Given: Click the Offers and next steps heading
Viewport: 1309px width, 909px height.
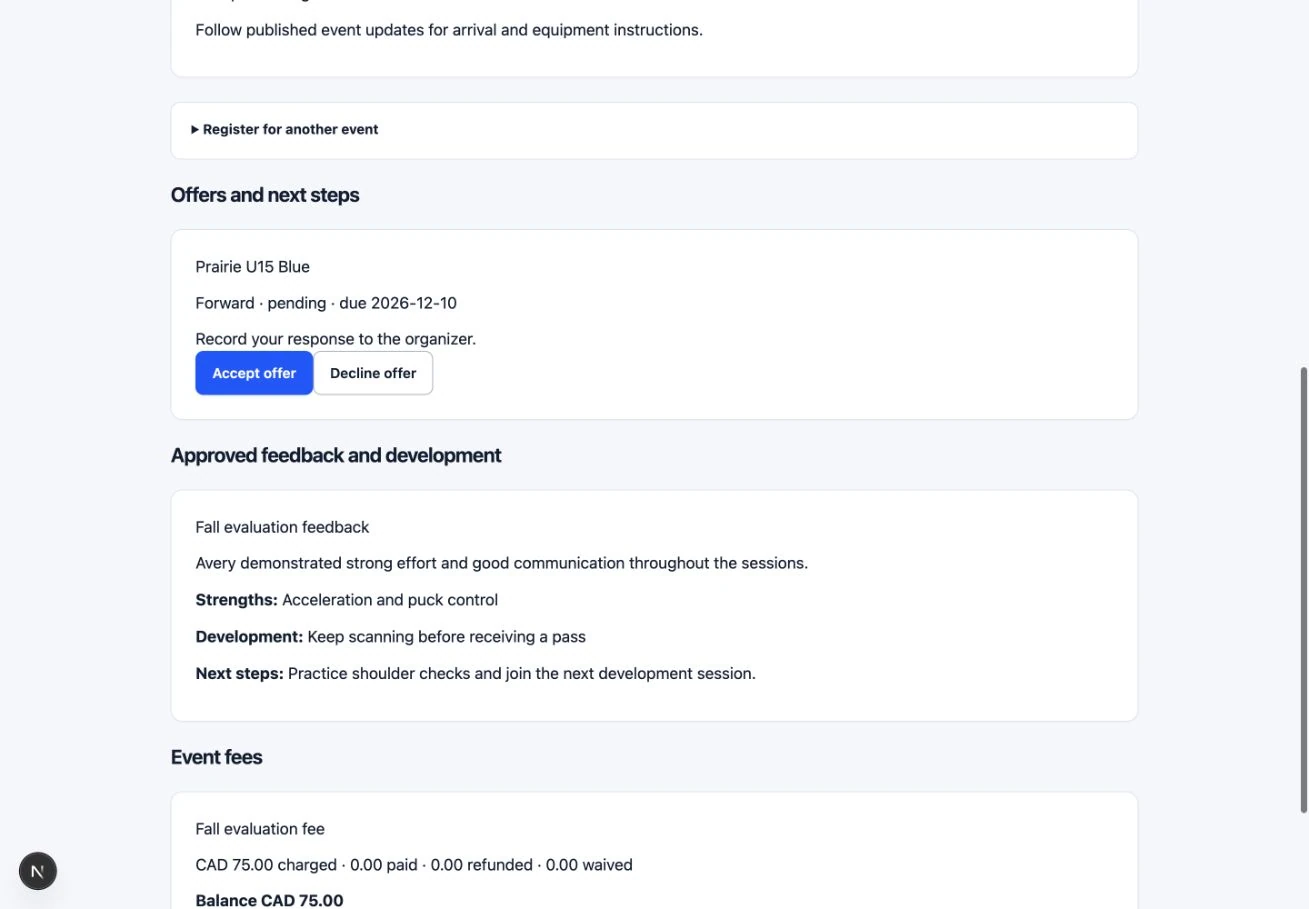Looking at the screenshot, I should (265, 195).
